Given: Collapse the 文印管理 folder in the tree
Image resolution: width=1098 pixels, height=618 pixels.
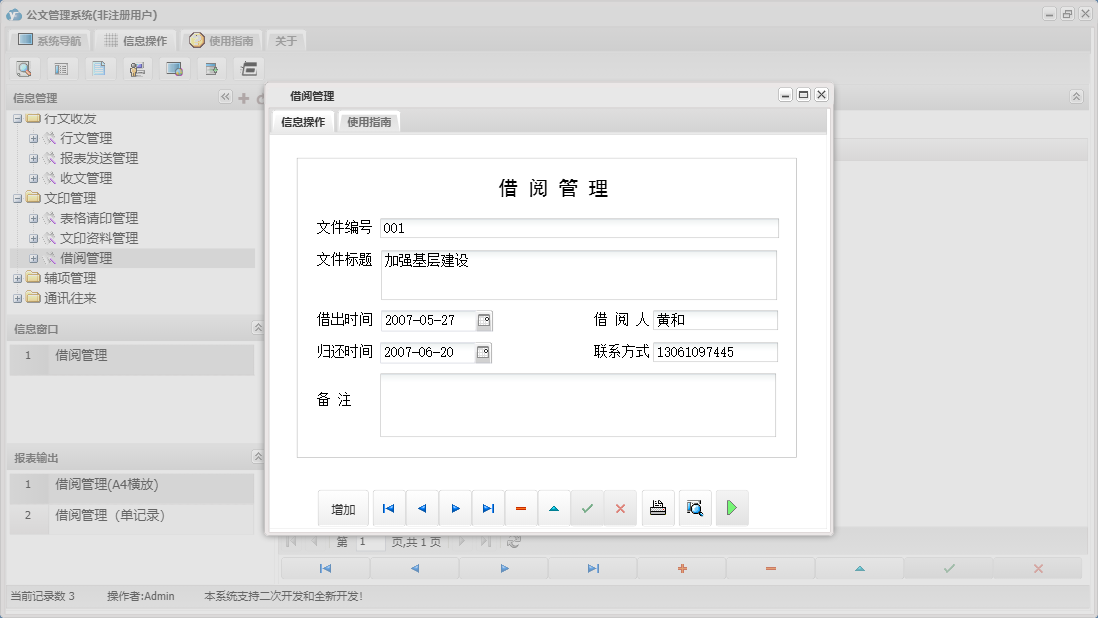Looking at the screenshot, I should click(x=16, y=197).
